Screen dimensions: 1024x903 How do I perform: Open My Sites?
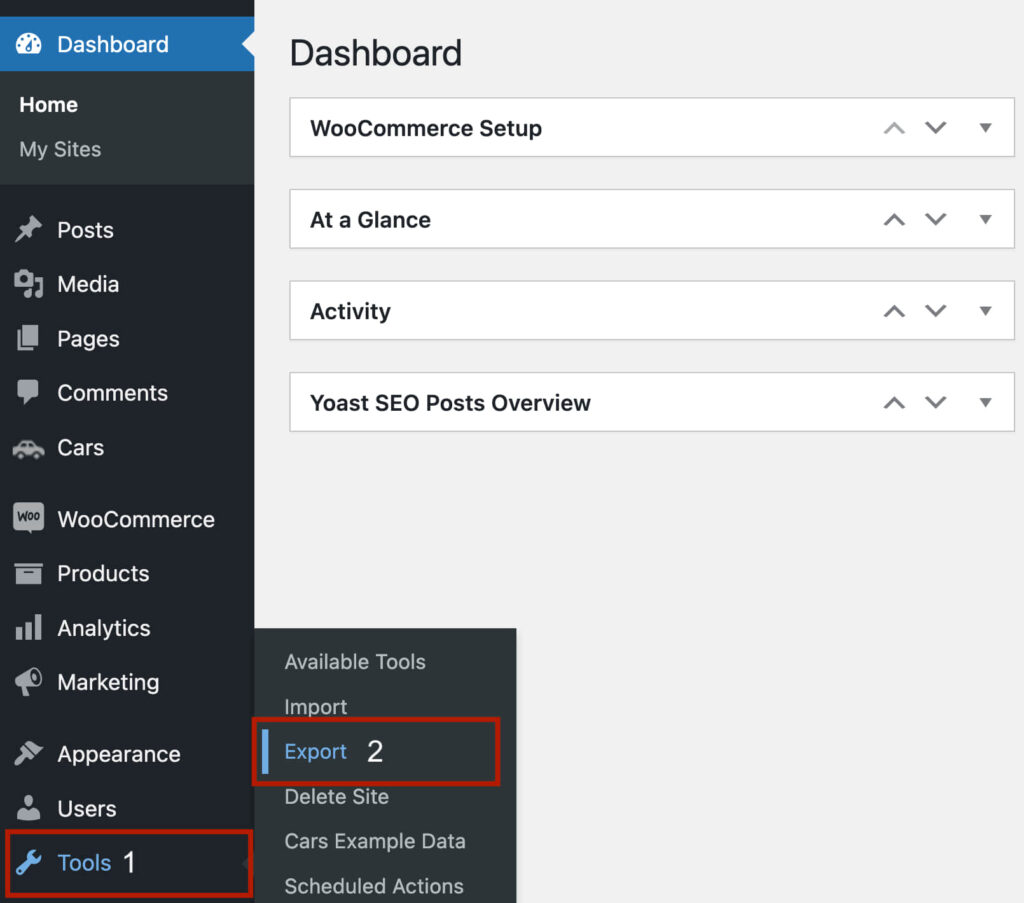tap(61, 149)
